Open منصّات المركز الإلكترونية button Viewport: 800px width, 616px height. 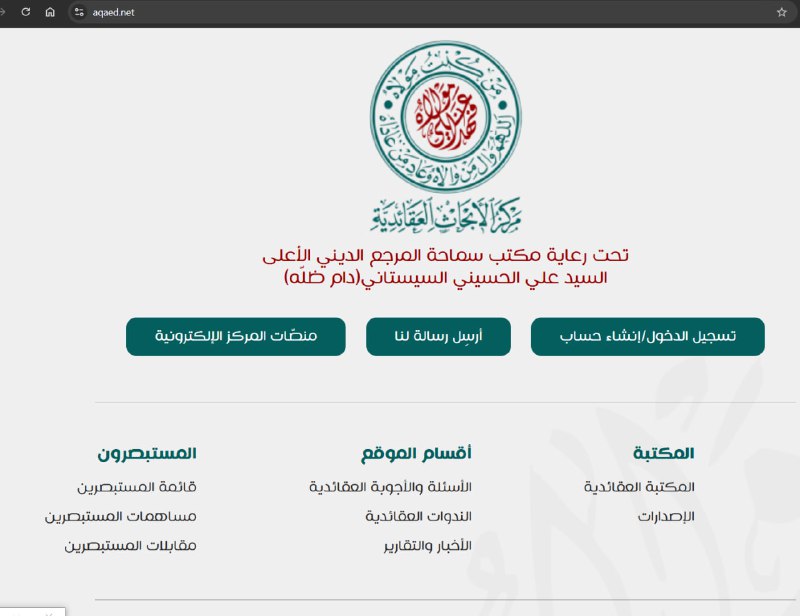pos(236,336)
